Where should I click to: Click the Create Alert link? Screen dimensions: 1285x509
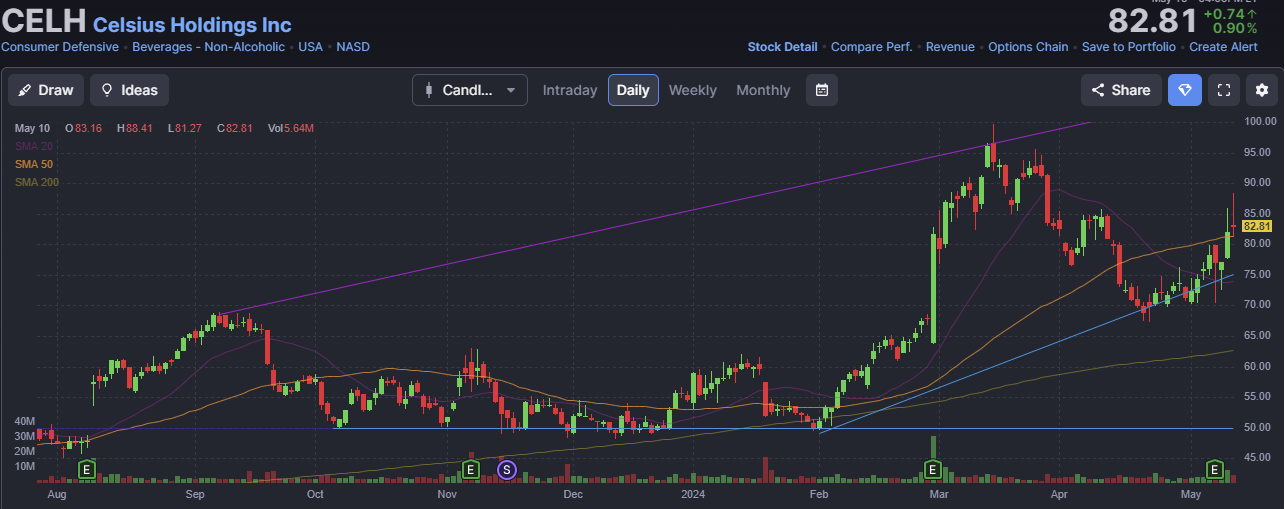tap(1223, 47)
